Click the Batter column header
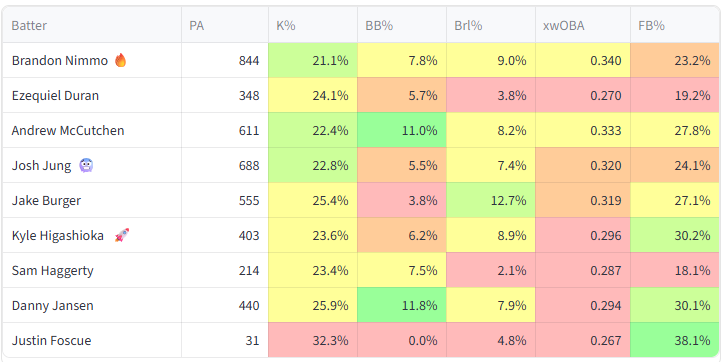 tap(92, 25)
